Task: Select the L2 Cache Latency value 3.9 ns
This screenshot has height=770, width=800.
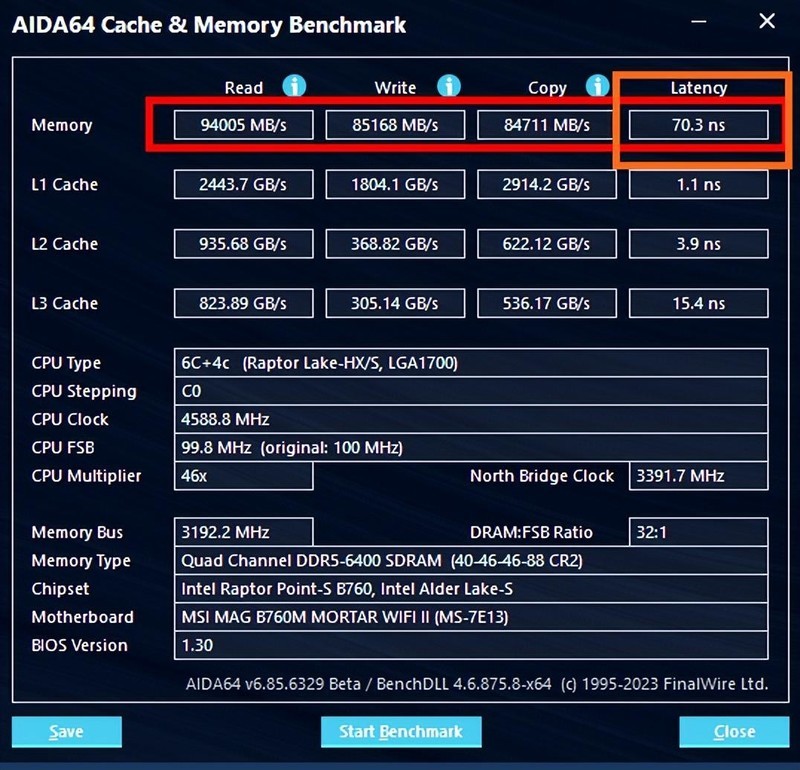Action: coord(698,243)
